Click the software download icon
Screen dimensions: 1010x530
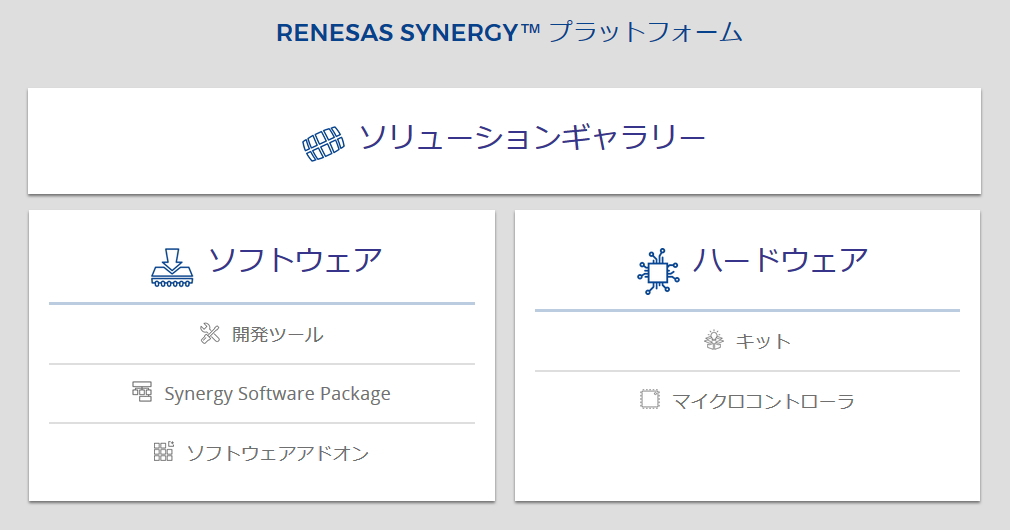coord(172,267)
